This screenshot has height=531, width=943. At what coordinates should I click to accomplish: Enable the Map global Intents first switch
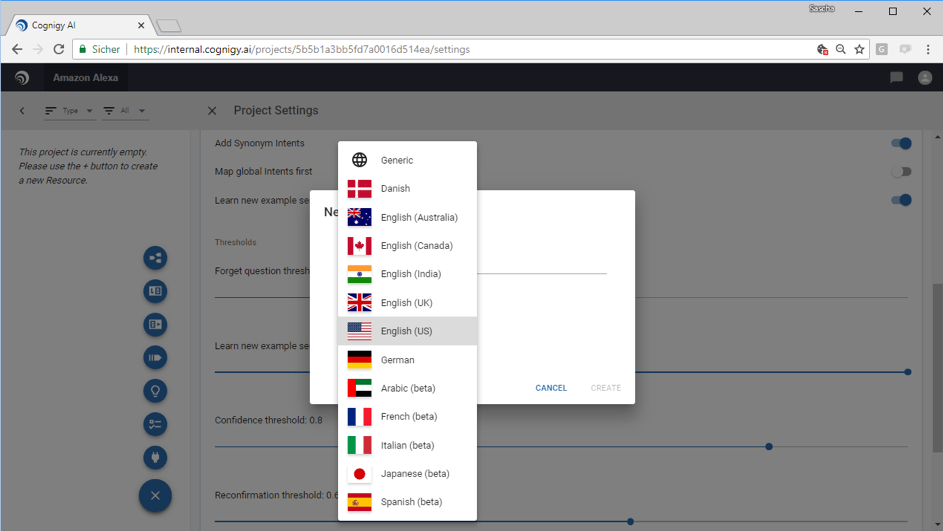click(901, 172)
